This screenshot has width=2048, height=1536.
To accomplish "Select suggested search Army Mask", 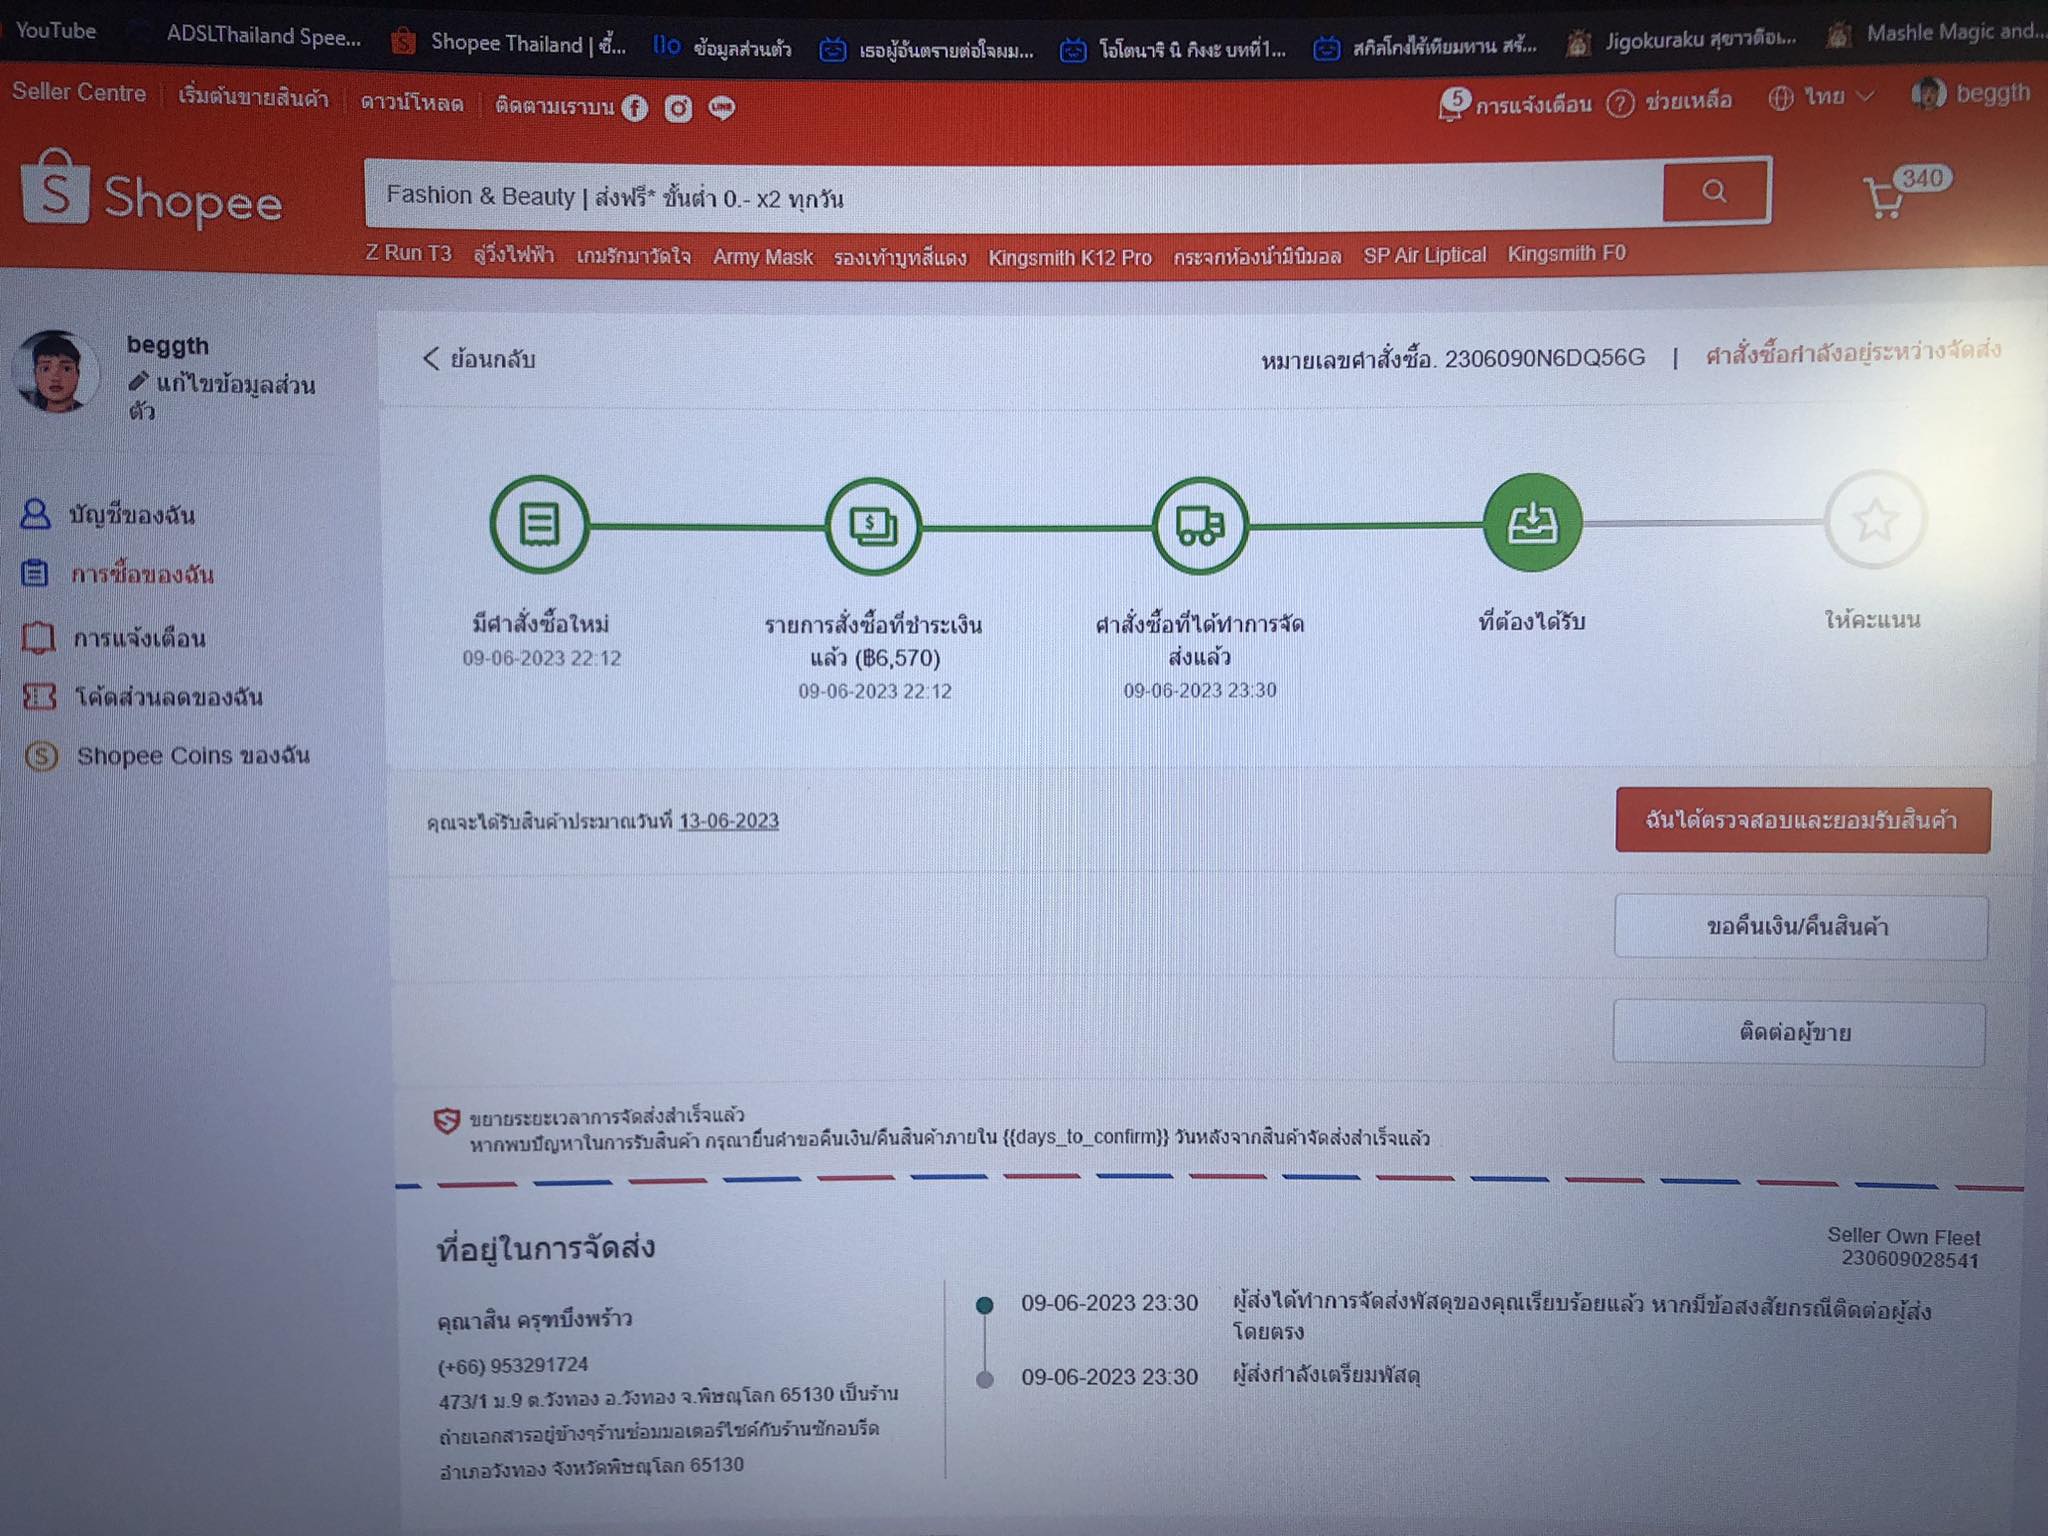I will point(762,258).
